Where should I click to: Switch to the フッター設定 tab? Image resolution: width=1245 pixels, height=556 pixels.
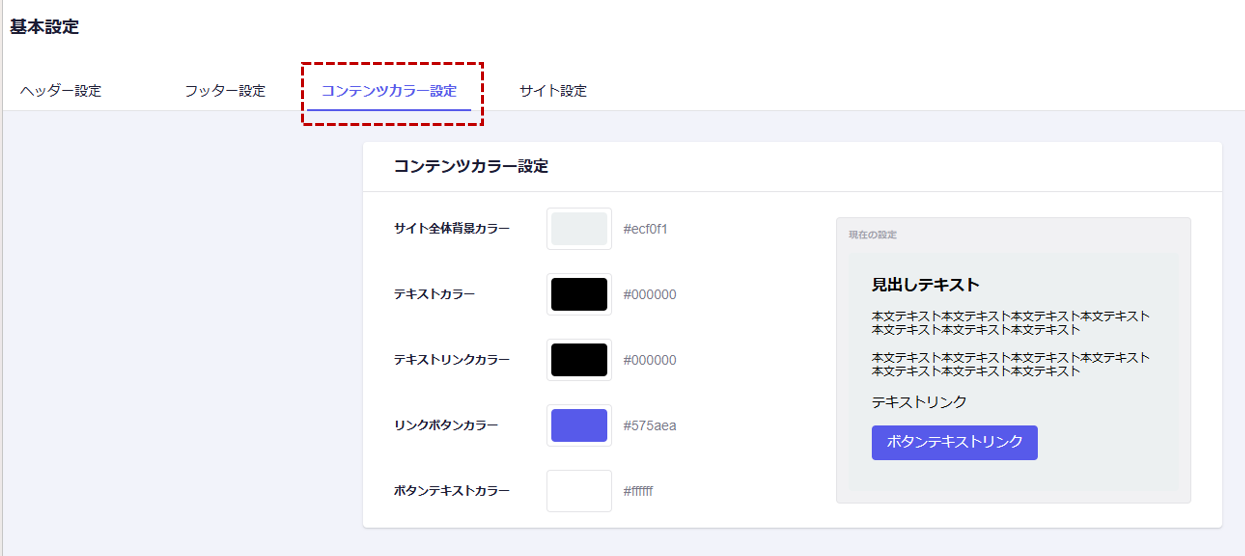(x=225, y=91)
